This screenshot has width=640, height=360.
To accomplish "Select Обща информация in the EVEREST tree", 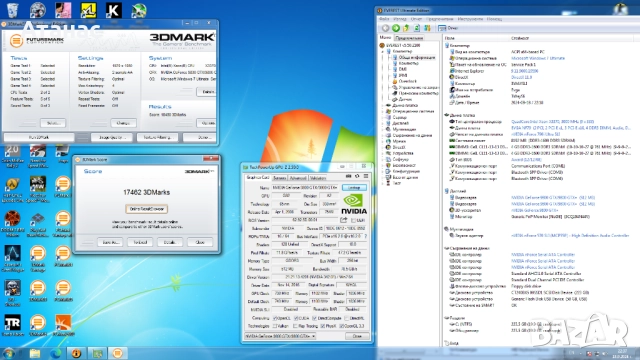I will pos(416,58).
